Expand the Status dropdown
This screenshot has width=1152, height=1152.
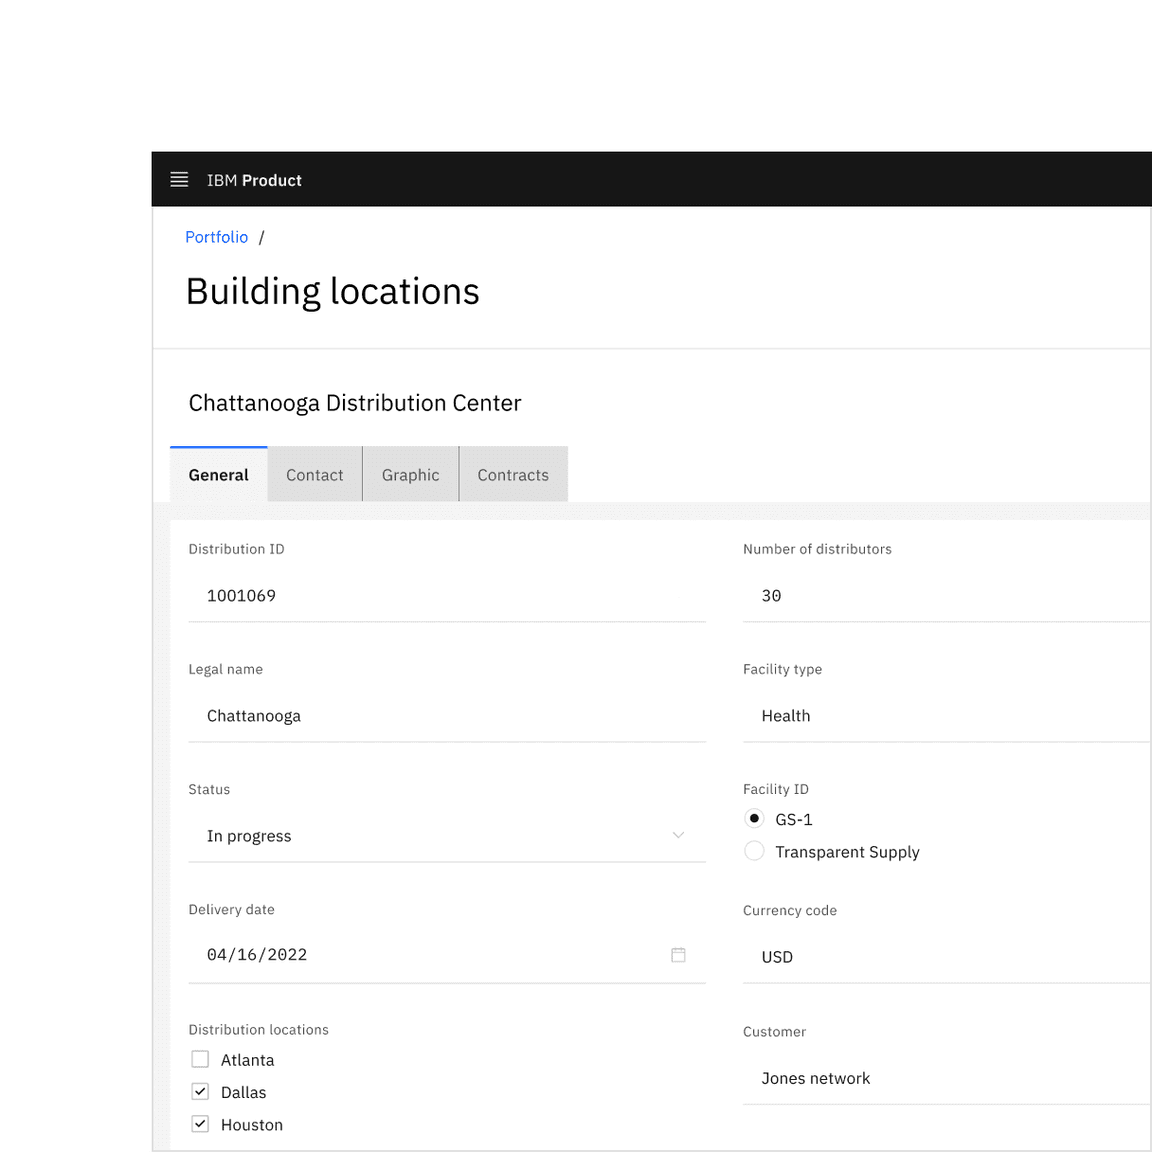coord(678,836)
